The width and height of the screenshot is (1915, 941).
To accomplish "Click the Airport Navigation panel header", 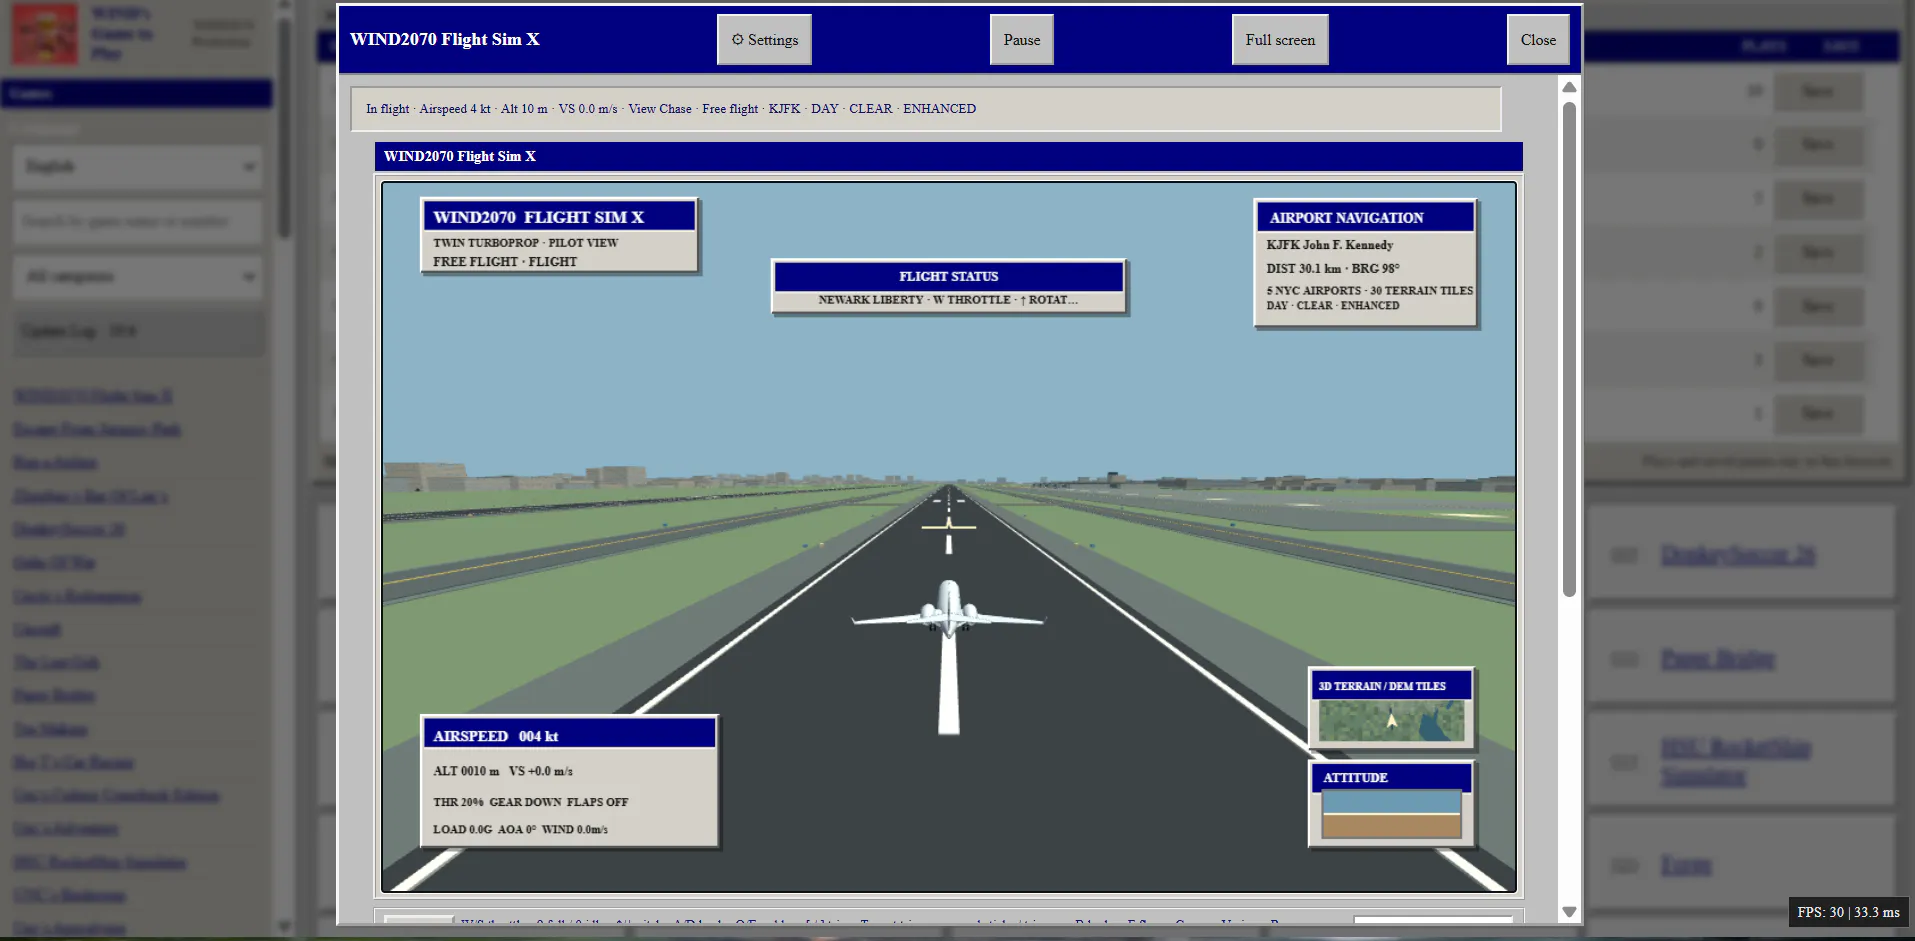I will pos(1365,217).
